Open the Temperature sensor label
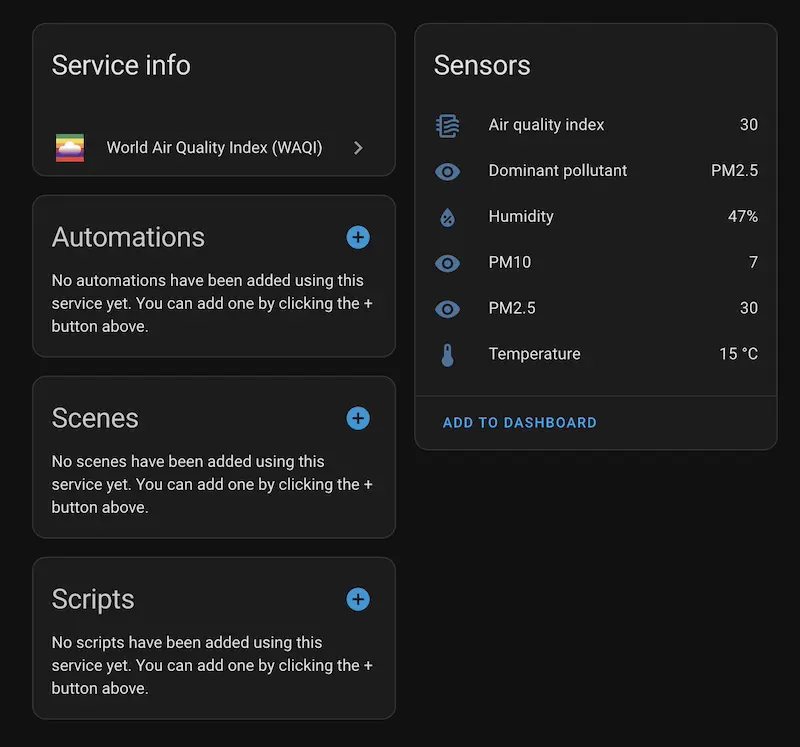The image size is (800, 747). [x=534, y=354]
